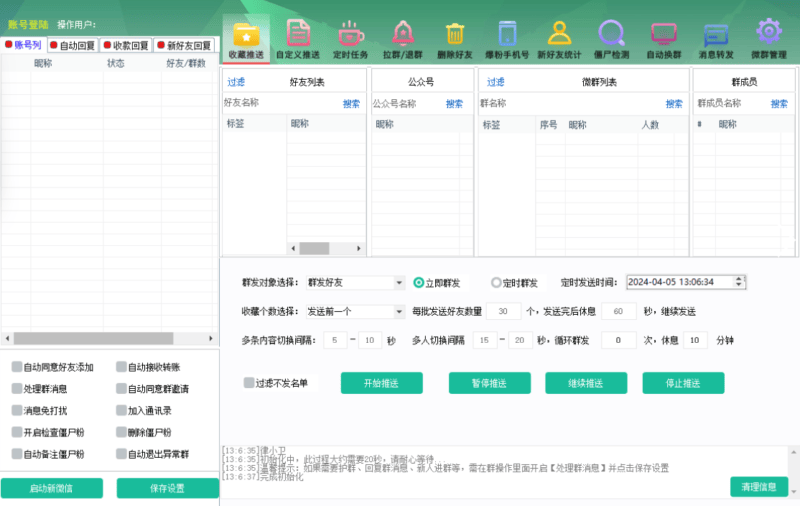This screenshot has width=800, height=506.
Task: Toggle 自动备注僵尸粉 checkbox
Action: [17, 454]
